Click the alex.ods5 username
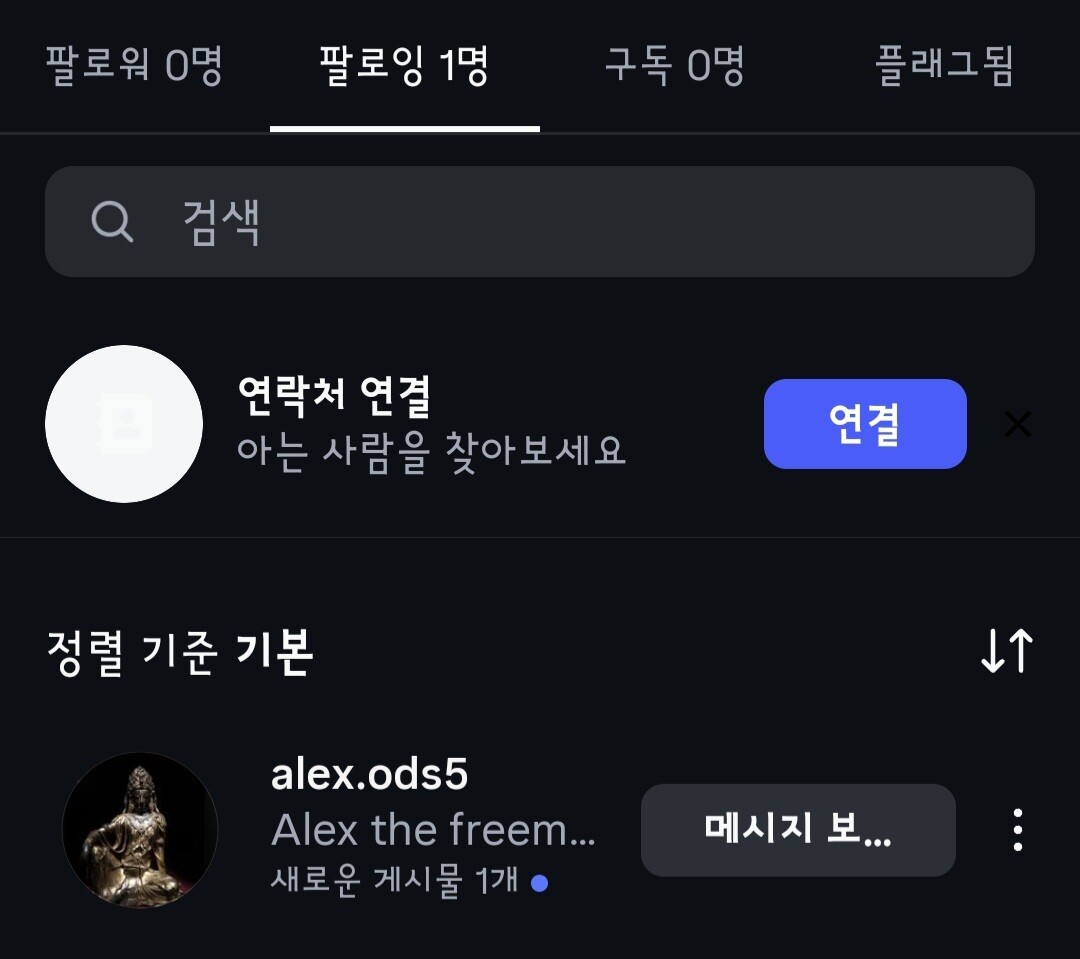1080x959 pixels. point(369,775)
